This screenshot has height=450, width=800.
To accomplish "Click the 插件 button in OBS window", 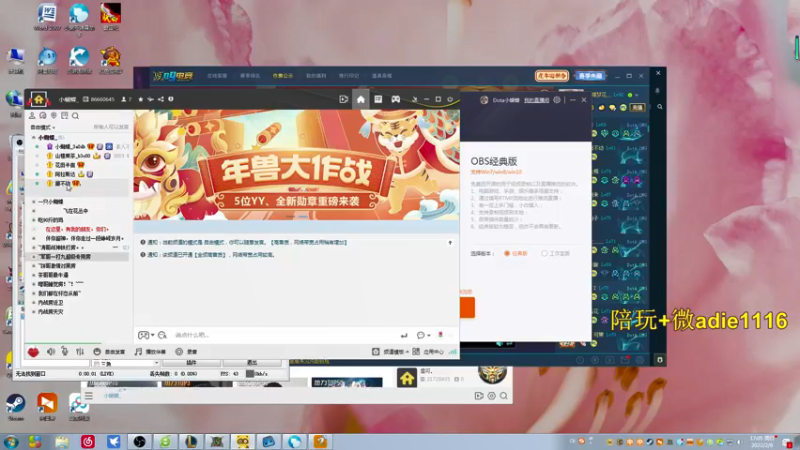I will pos(191,363).
